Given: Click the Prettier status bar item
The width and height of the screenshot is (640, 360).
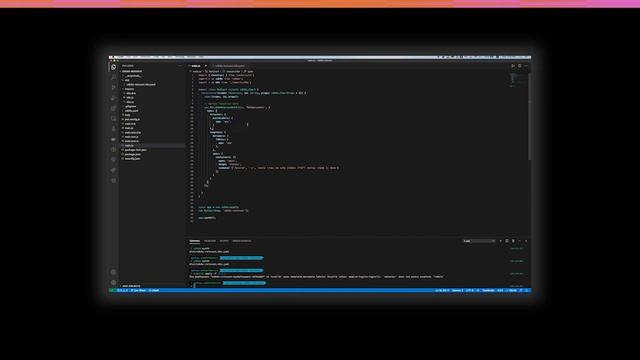Looking at the screenshot, I should click(x=512, y=290).
